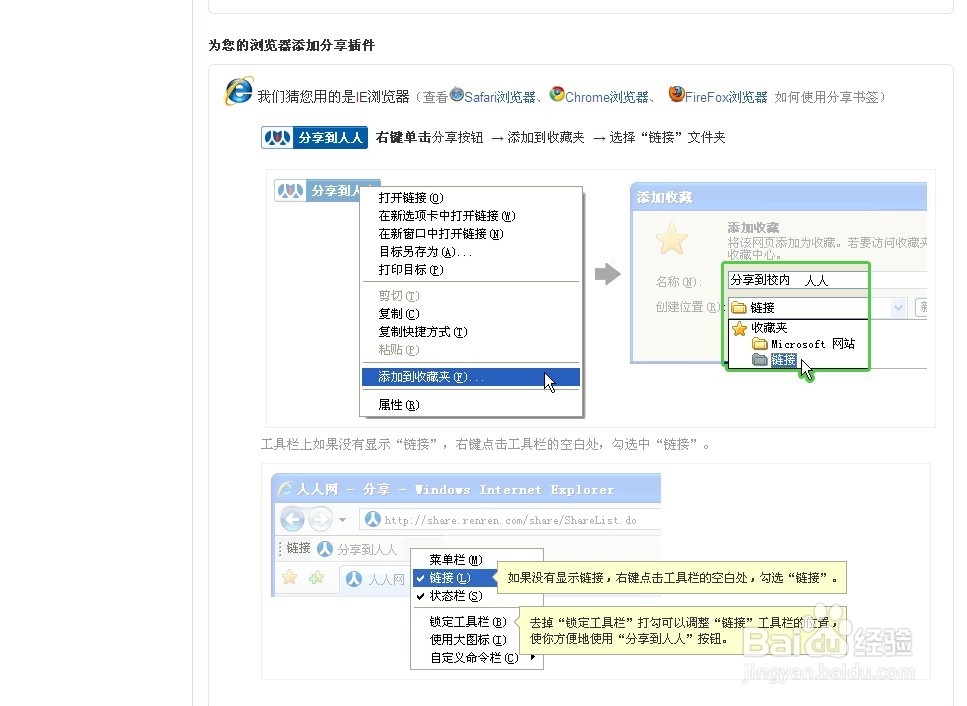Toggle the checked 链接(L) toolbar option

pos(453,578)
